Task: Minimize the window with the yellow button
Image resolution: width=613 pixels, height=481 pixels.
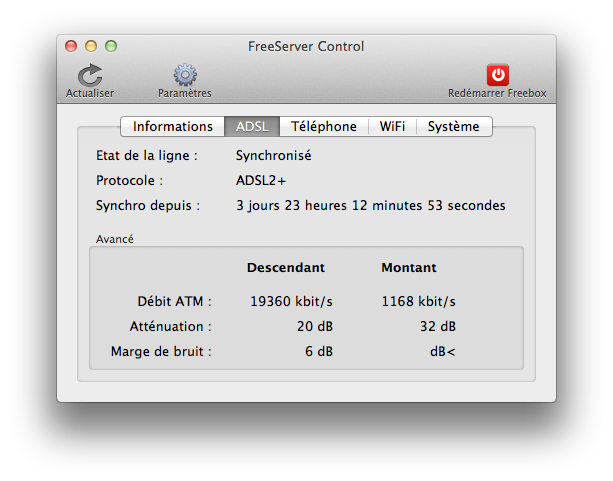Action: click(91, 46)
